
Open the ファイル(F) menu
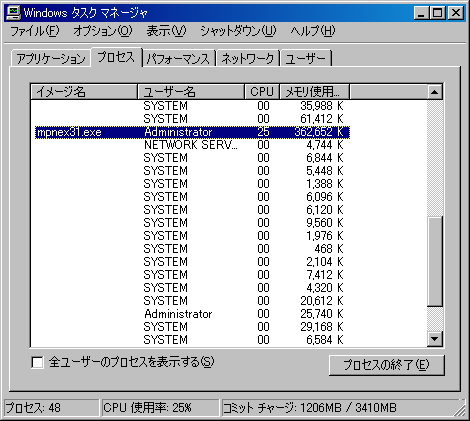pyautogui.click(x=35, y=31)
